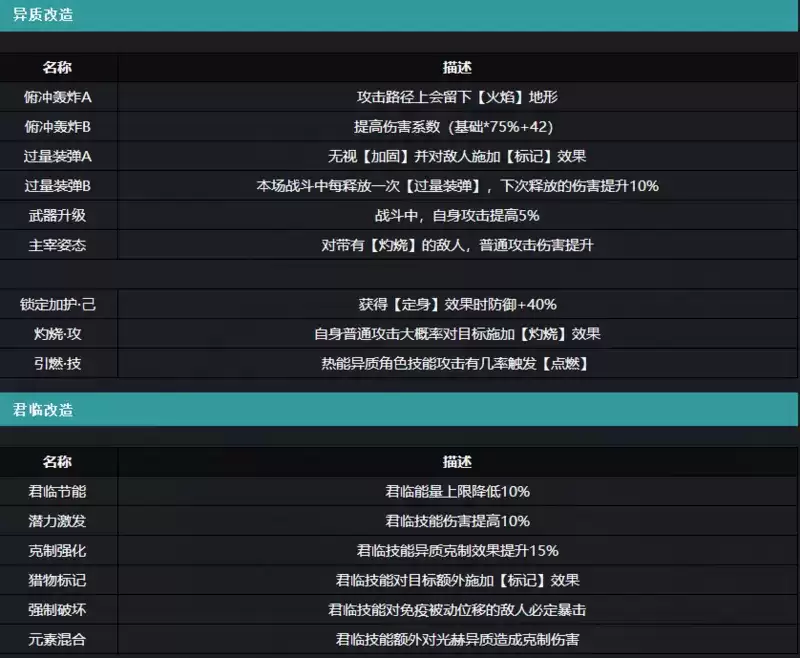Select the 引燃·技 row name
Image resolution: width=800 pixels, height=658 pixels.
pos(57,363)
